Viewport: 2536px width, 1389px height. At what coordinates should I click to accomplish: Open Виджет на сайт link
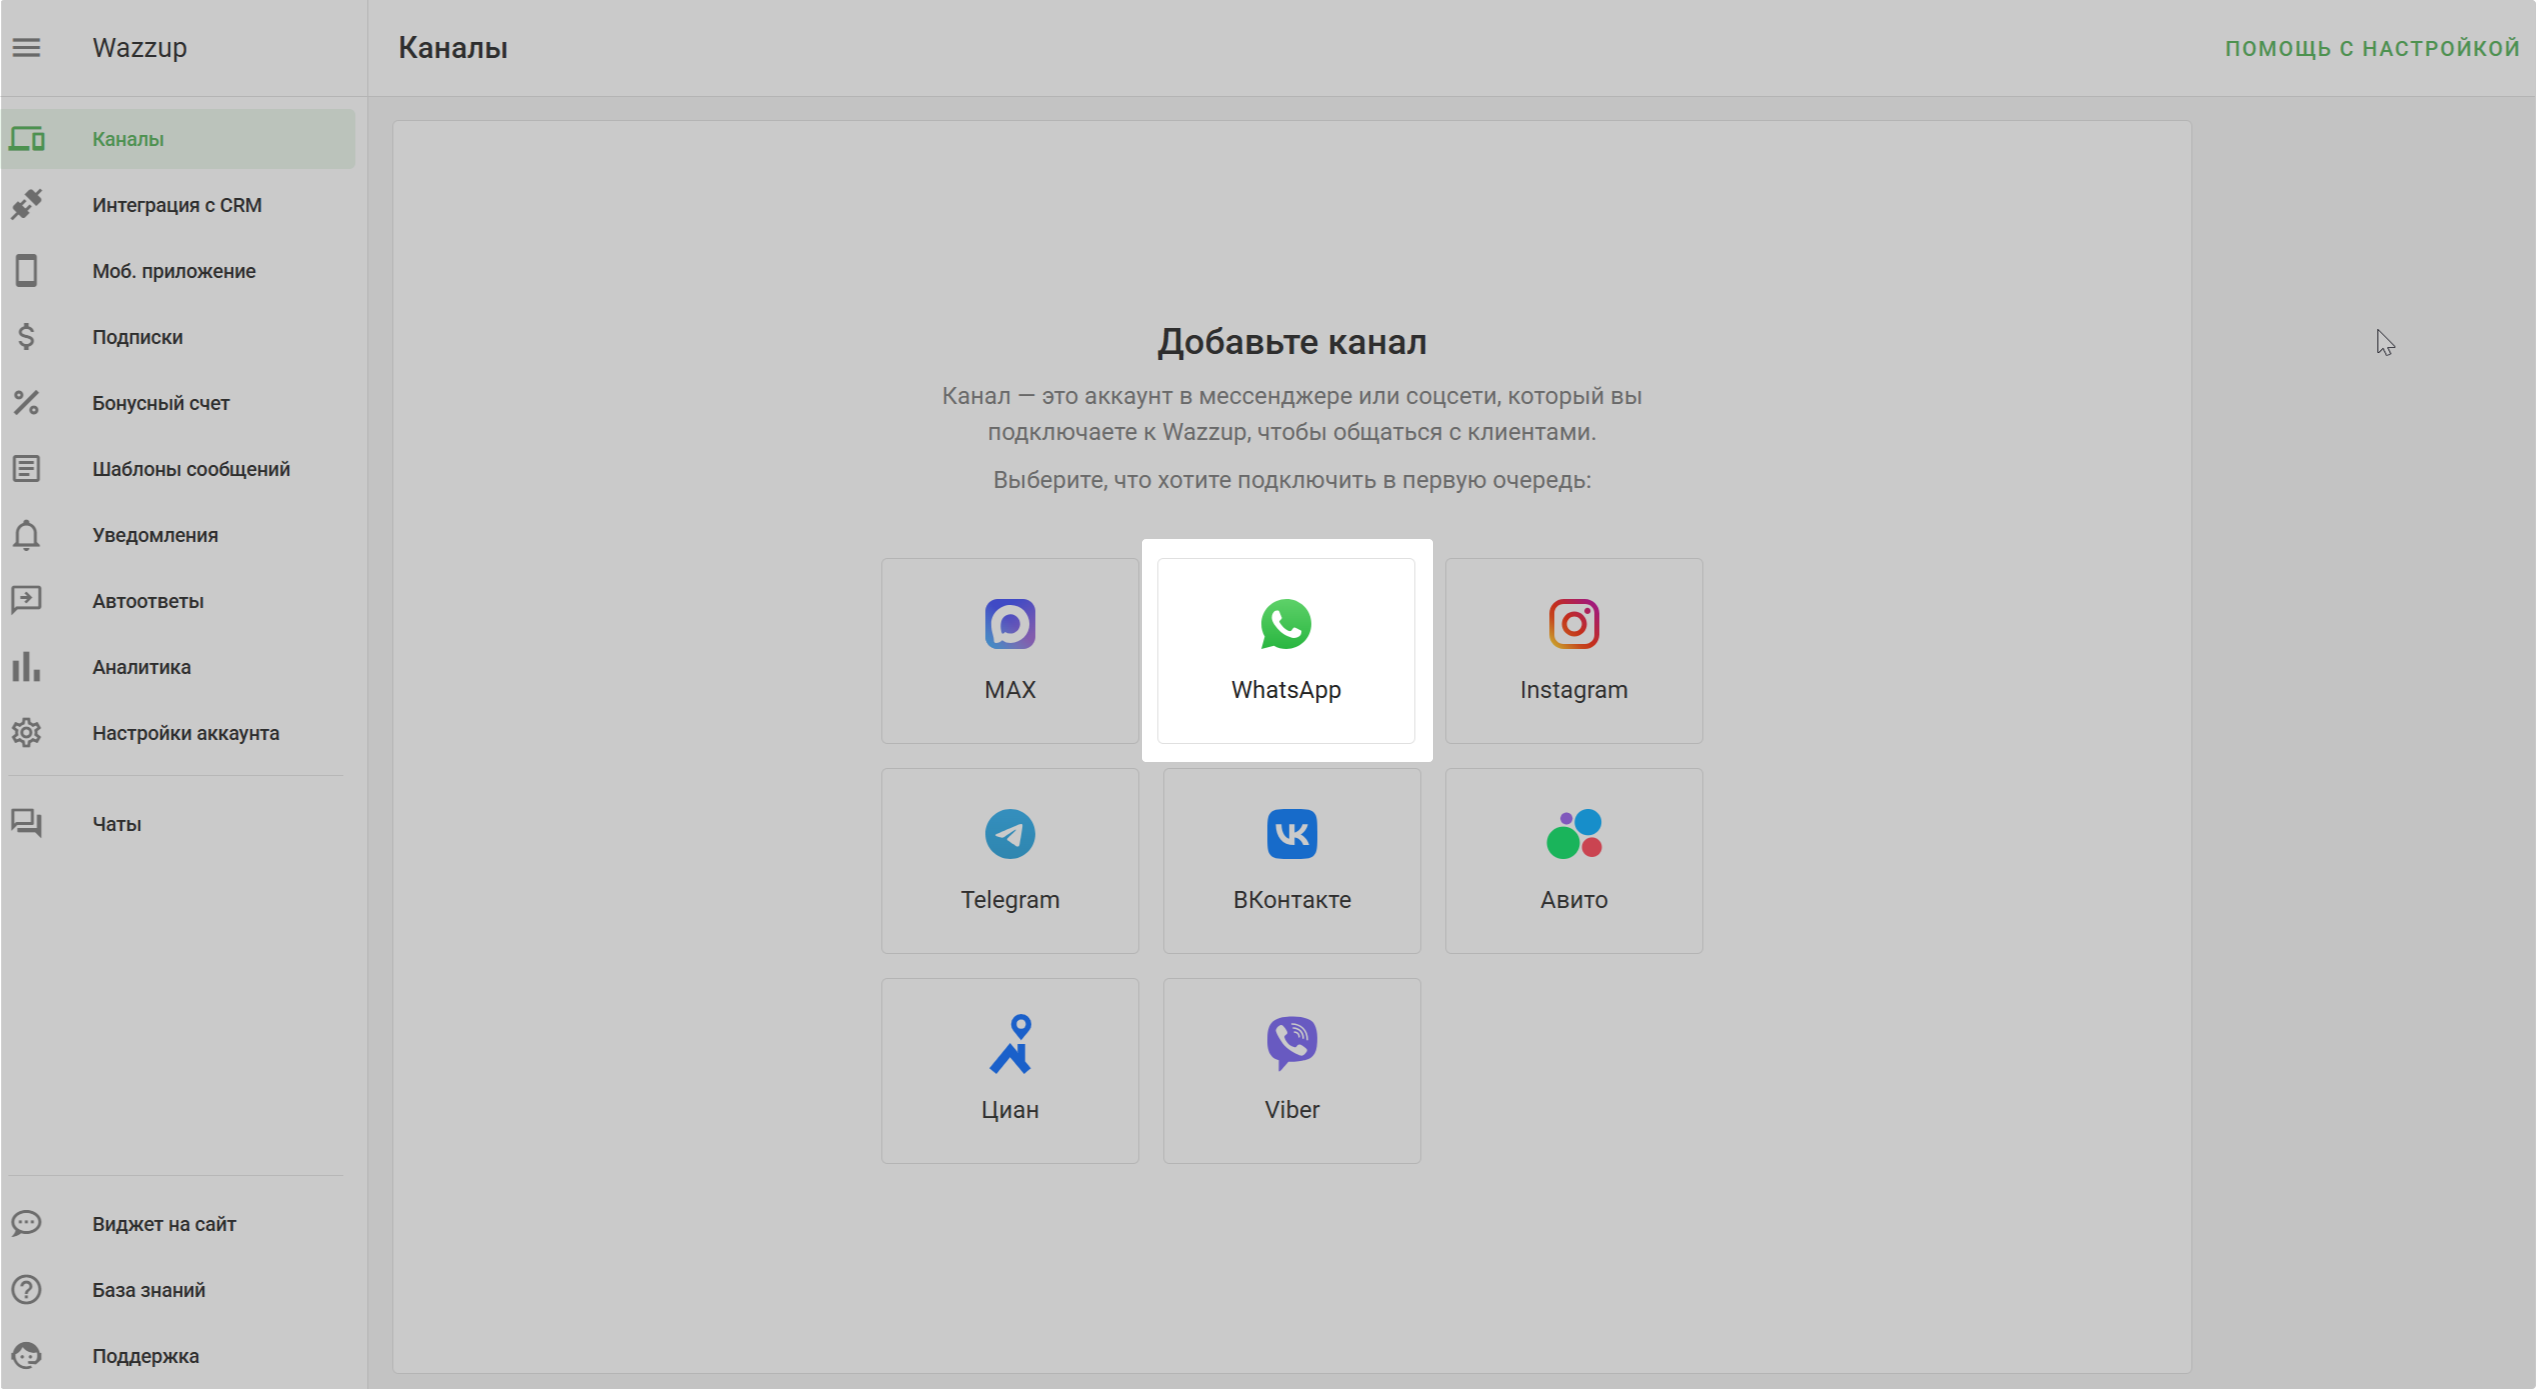178,1224
